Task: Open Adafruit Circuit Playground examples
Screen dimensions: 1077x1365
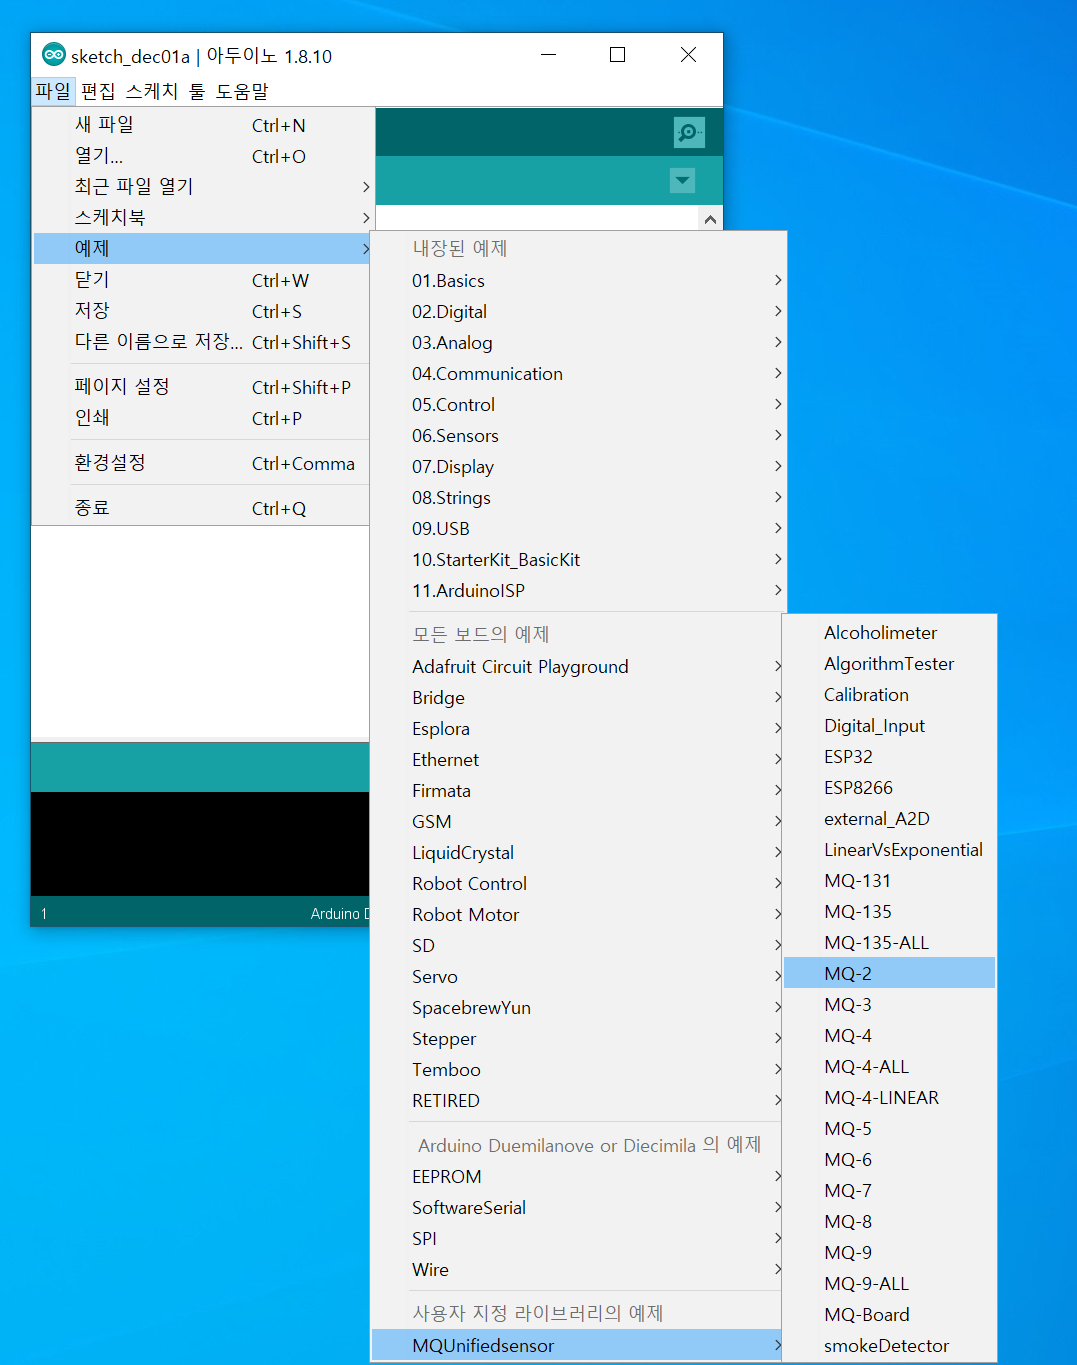Action: (578, 667)
